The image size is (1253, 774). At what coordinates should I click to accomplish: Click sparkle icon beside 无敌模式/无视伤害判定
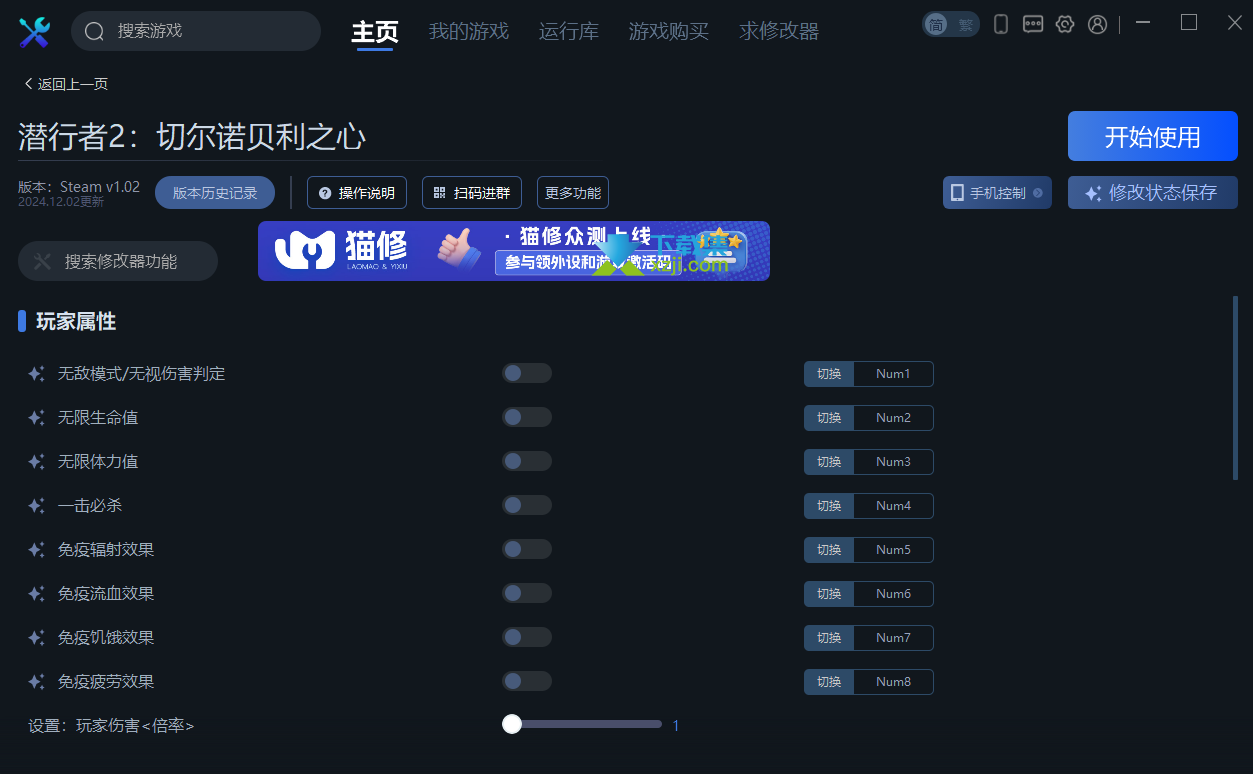[x=36, y=374]
